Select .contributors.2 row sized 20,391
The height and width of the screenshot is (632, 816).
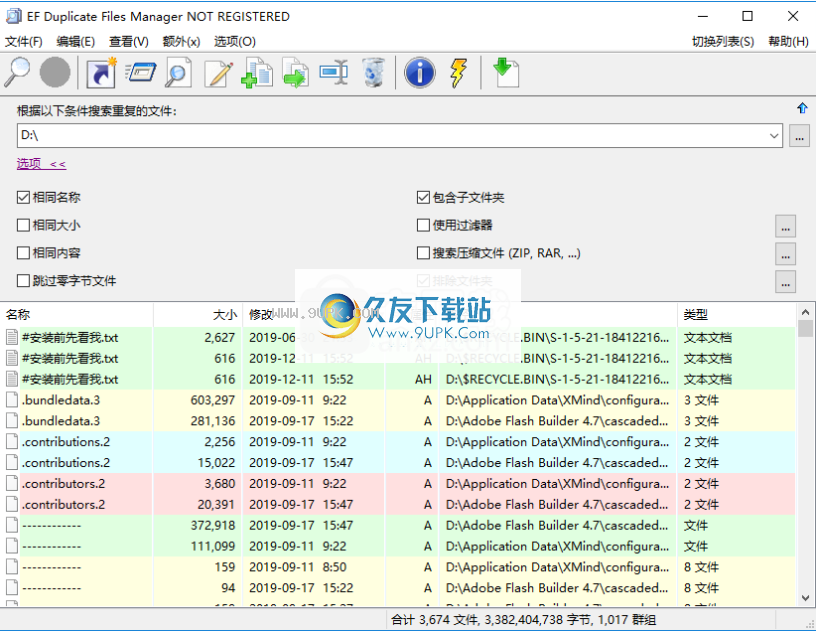(x=398, y=504)
